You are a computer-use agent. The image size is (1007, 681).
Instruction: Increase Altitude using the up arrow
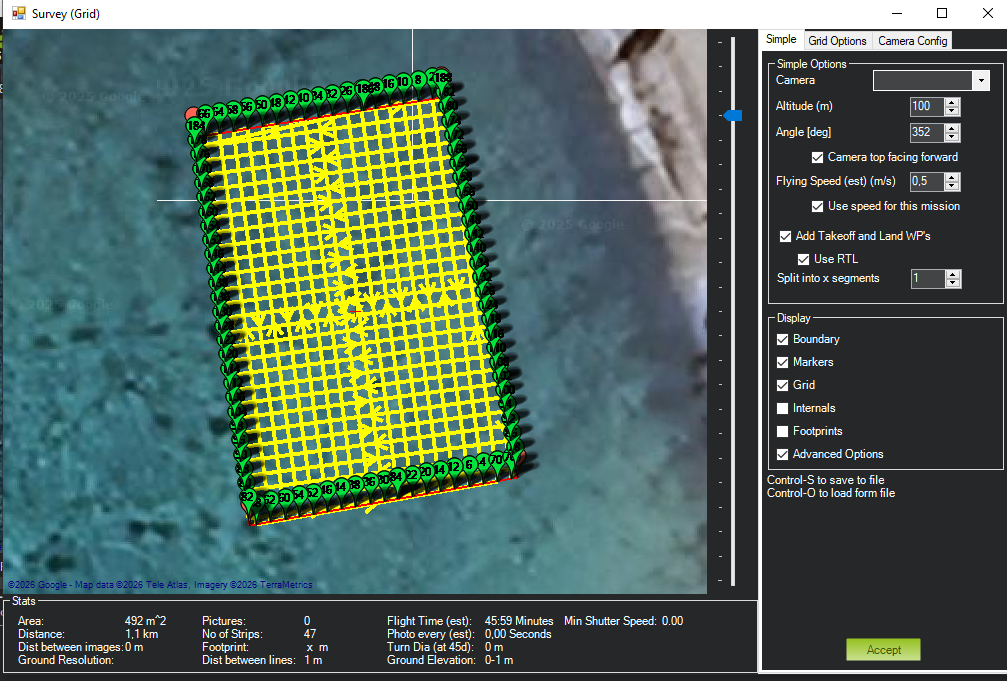952,102
